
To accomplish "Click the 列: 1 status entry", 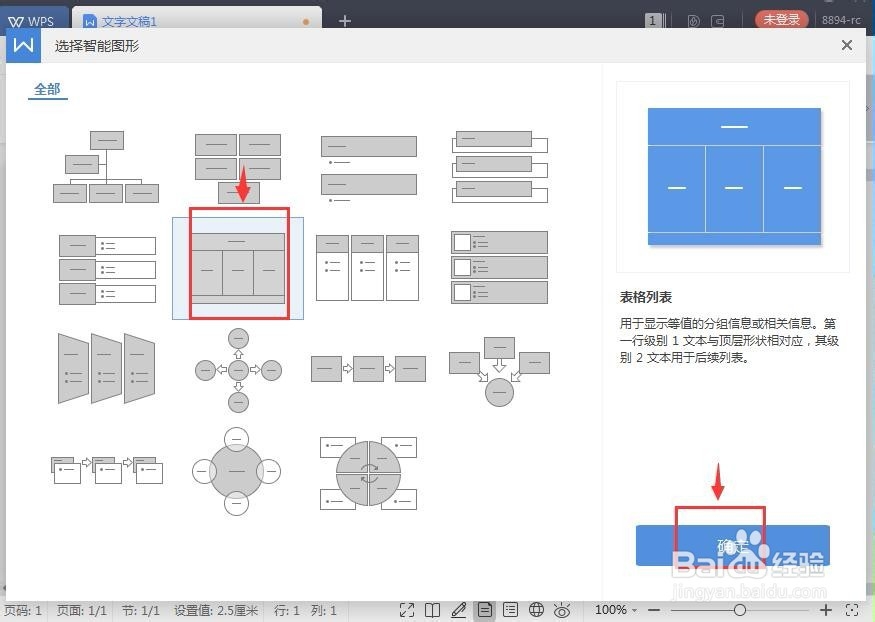I will point(324,610).
